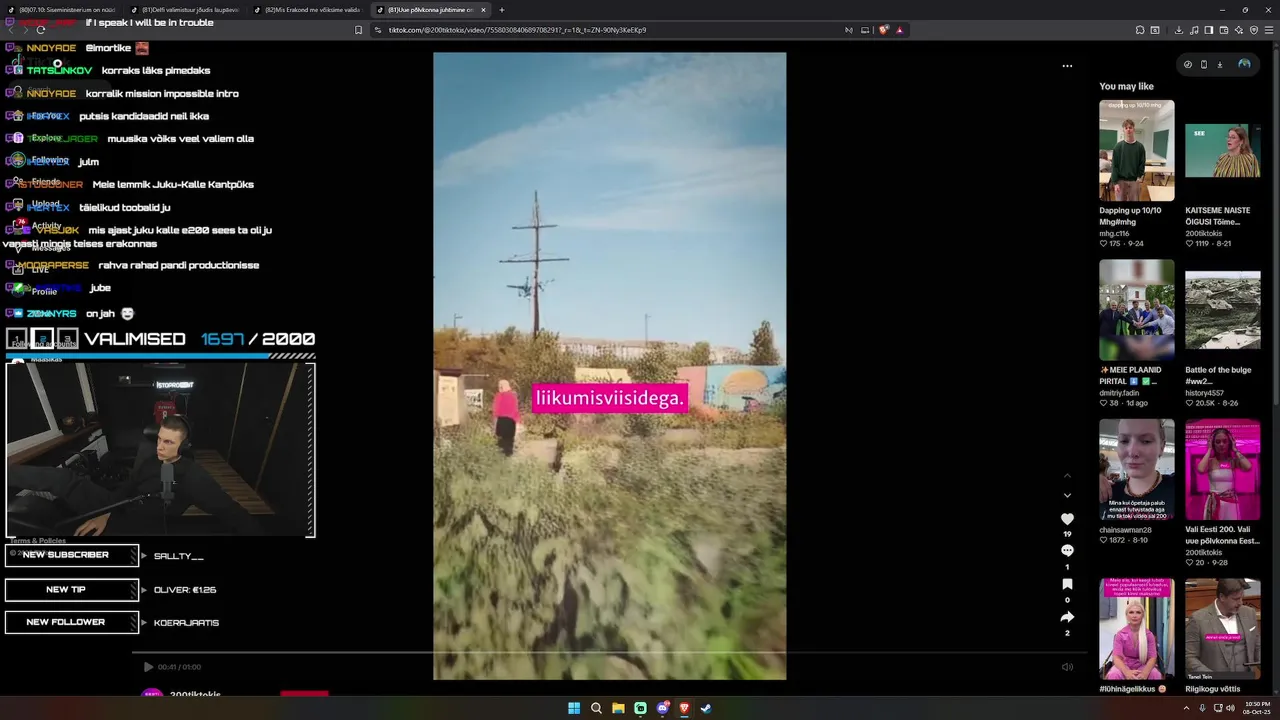This screenshot has width=1280, height=720.
Task: Open Brave browser from taskbar
Action: 684,708
